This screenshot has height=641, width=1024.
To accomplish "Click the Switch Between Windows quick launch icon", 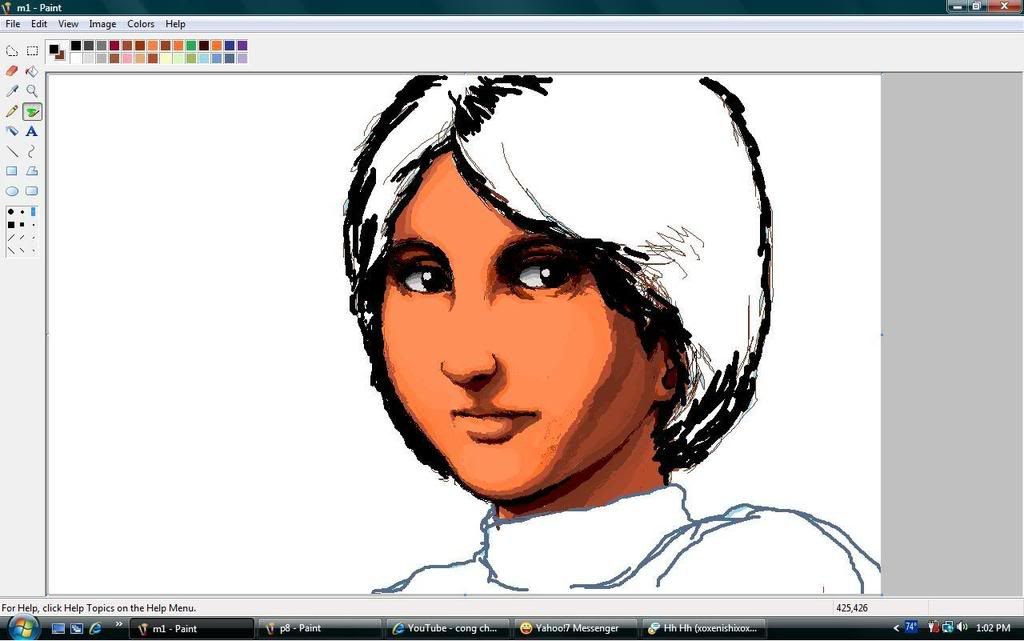I will click(x=76, y=629).
